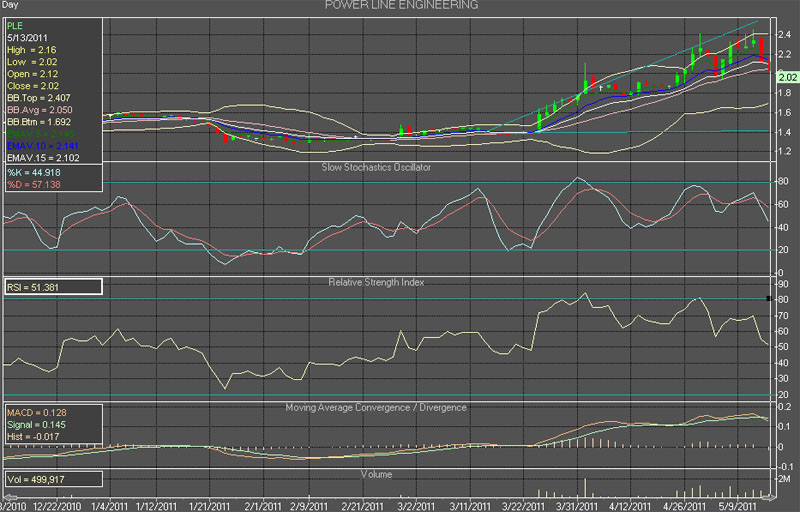Click the EMAV.15 = 2.102 legend entry
The width and height of the screenshot is (800, 512).
[x=43, y=158]
